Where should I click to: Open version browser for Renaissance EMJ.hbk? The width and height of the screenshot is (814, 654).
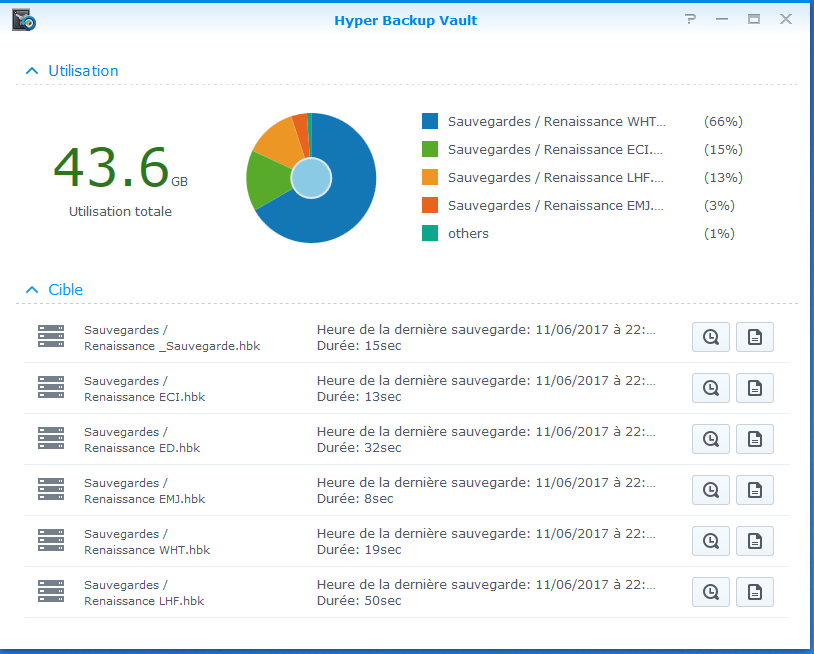(711, 489)
